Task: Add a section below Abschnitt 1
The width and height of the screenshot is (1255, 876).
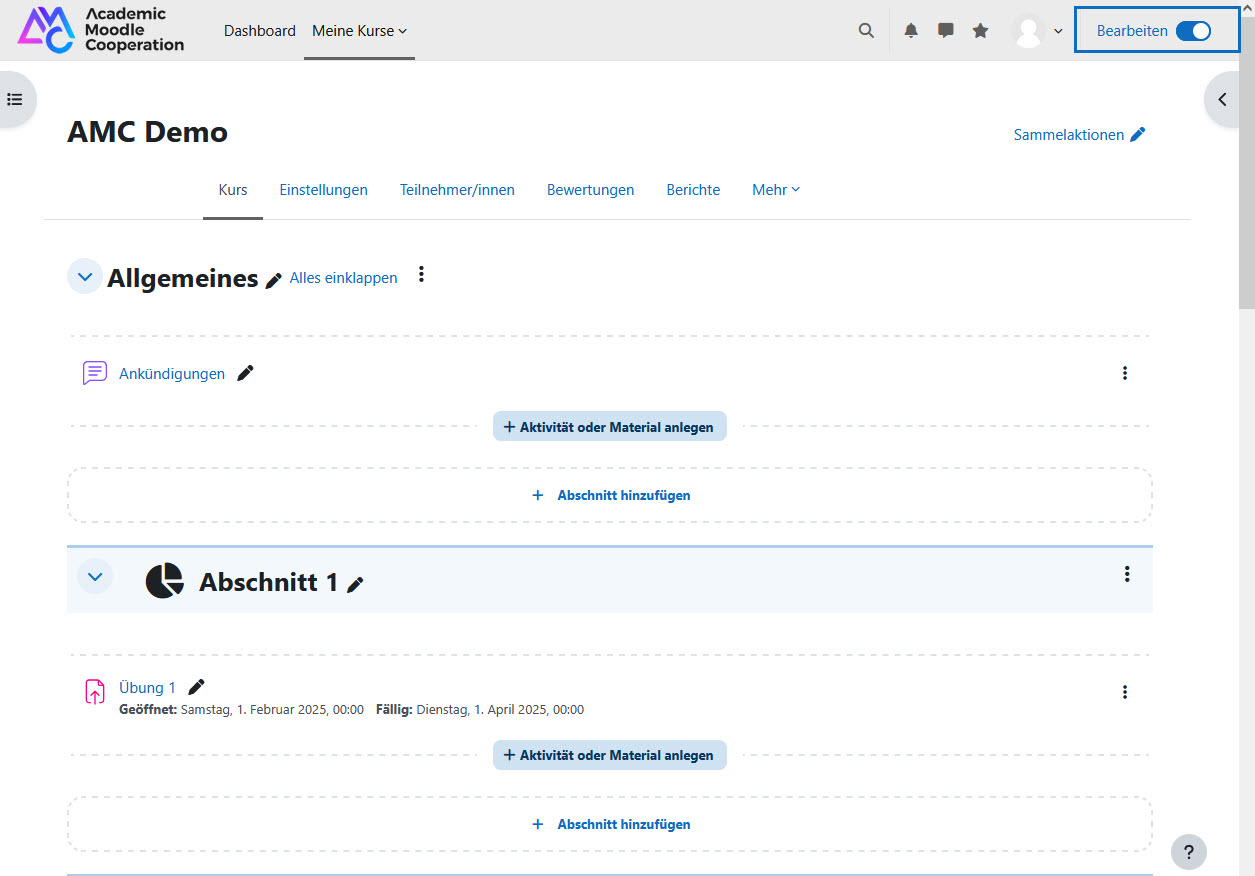Action: tap(610, 824)
